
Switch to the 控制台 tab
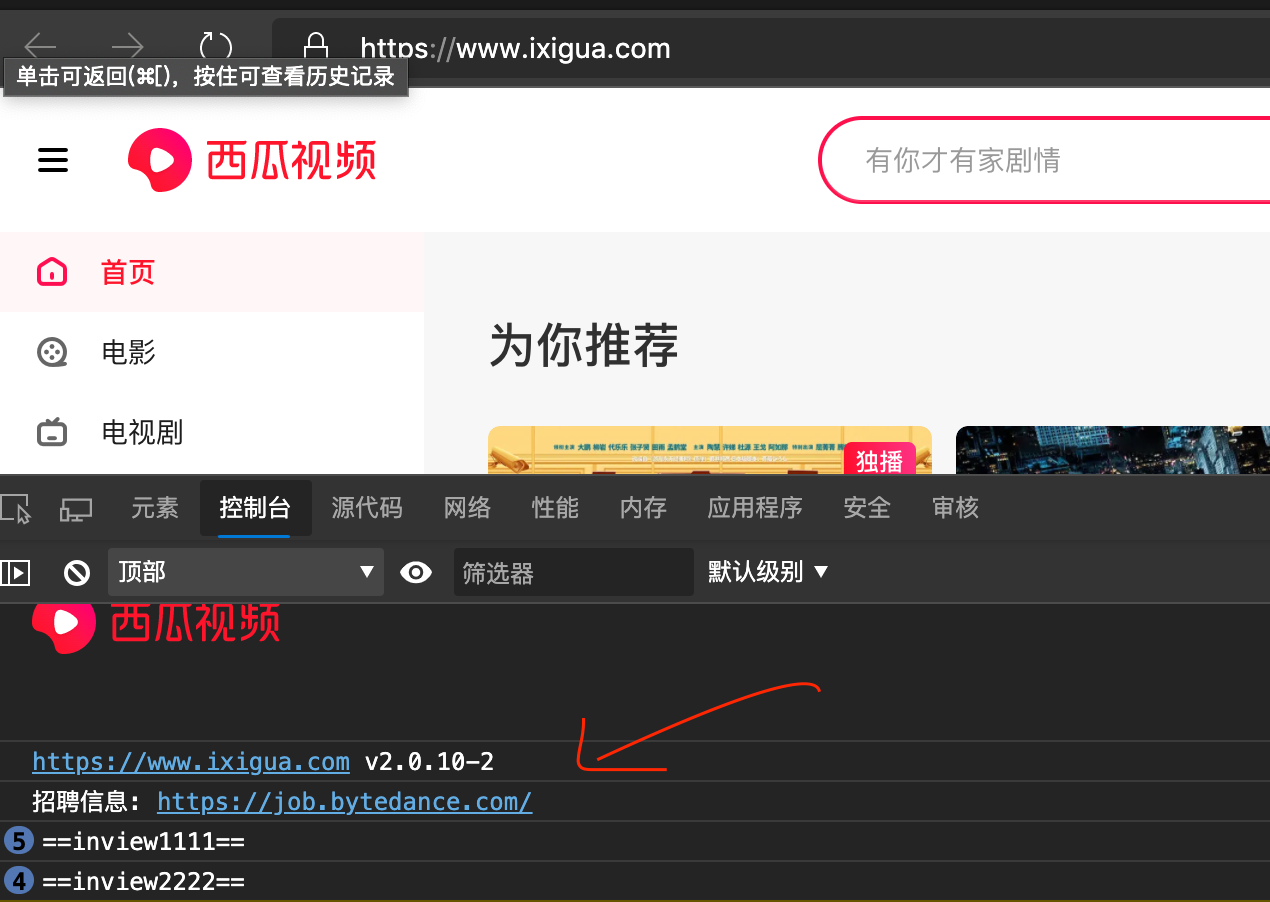[255, 508]
